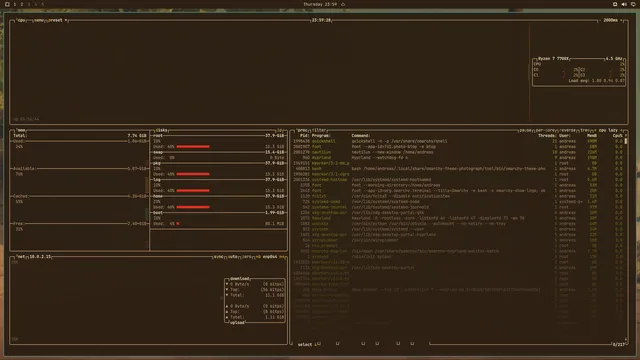Select the udiskie process row
The height and width of the screenshot is (360, 640).
458,224
